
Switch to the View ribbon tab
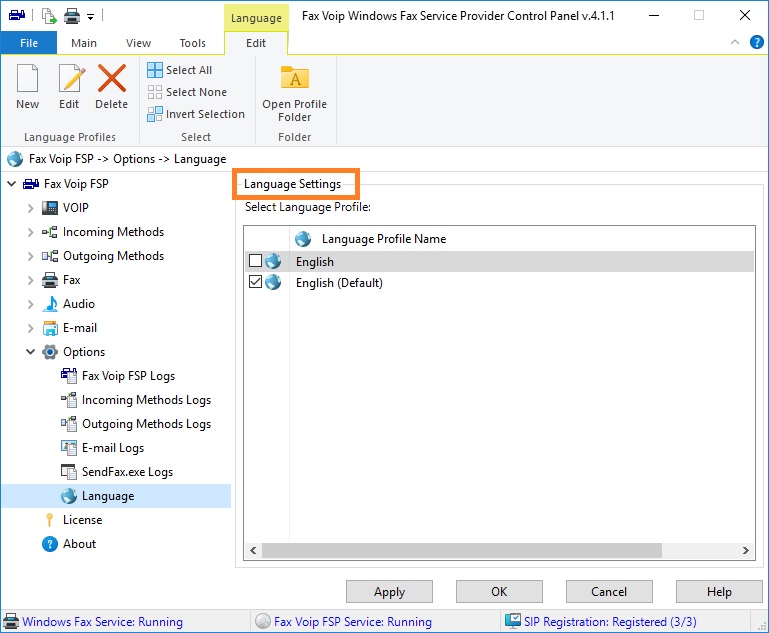(x=138, y=43)
